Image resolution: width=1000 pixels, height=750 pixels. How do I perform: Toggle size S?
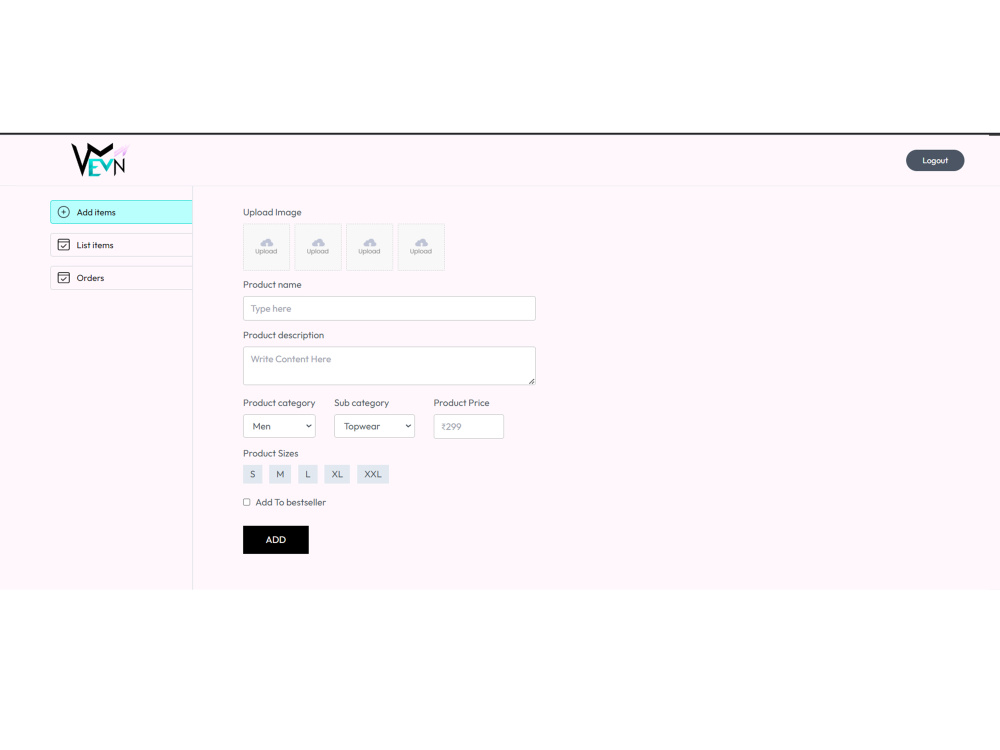coord(253,474)
